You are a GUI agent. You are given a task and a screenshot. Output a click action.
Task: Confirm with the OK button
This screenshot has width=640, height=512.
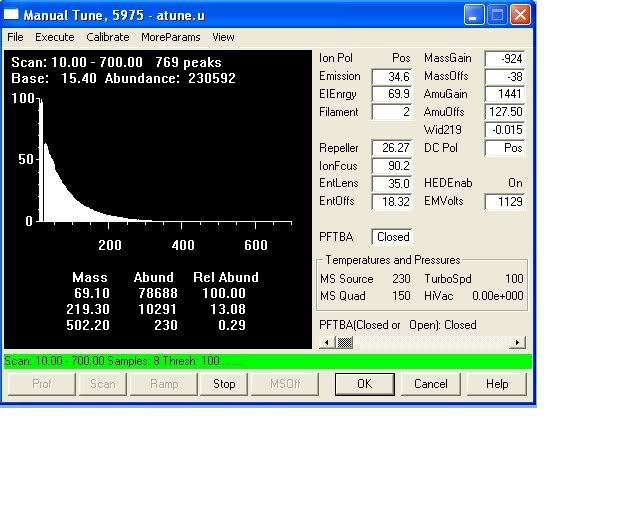tap(364, 384)
